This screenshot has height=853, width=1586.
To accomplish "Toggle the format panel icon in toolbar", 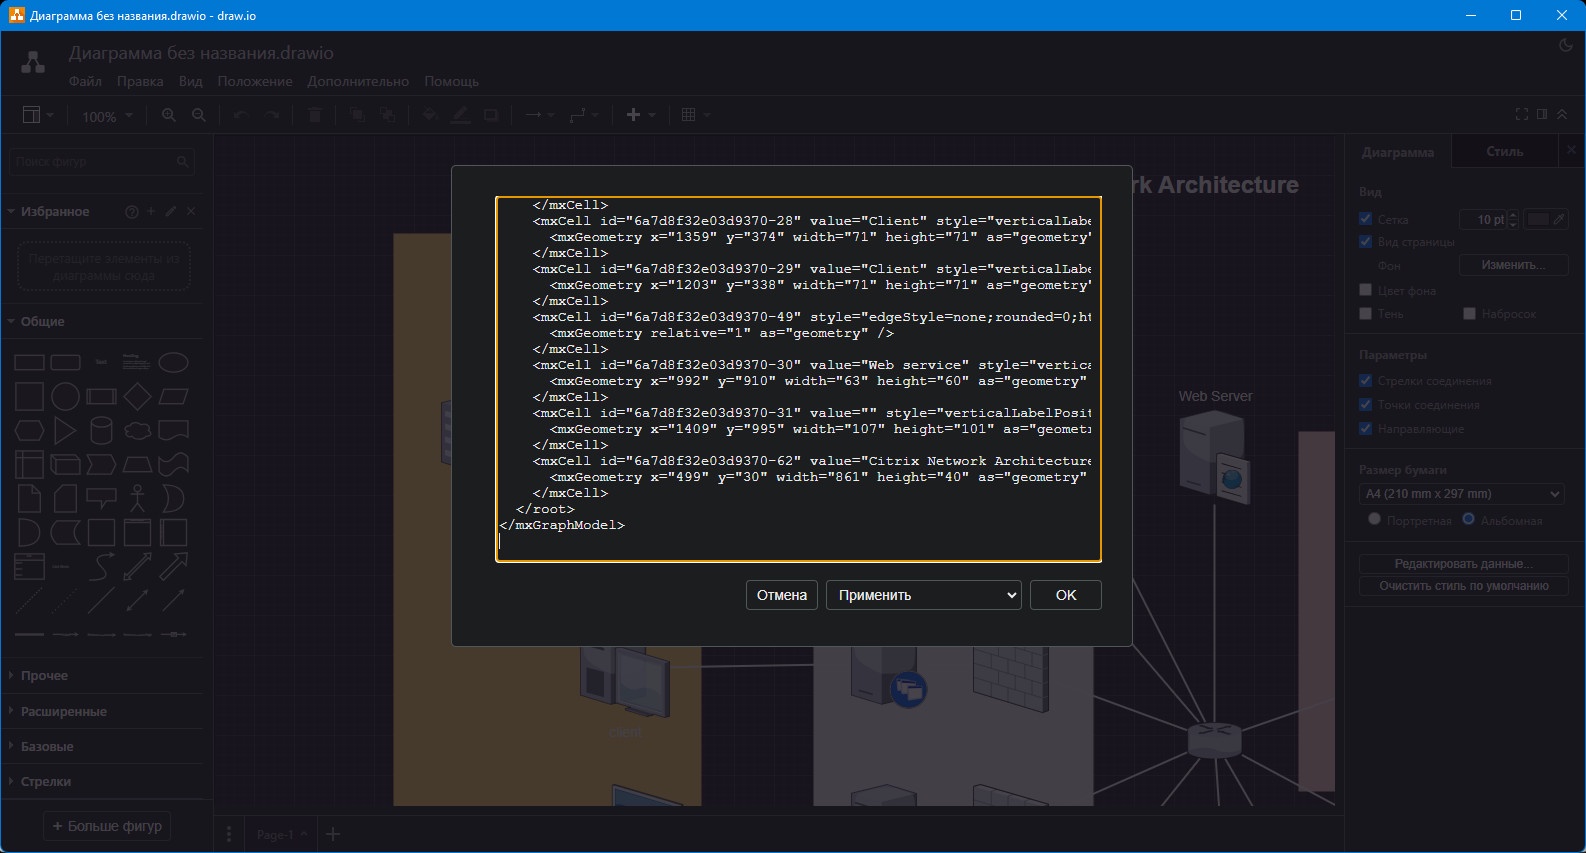I will (1542, 115).
